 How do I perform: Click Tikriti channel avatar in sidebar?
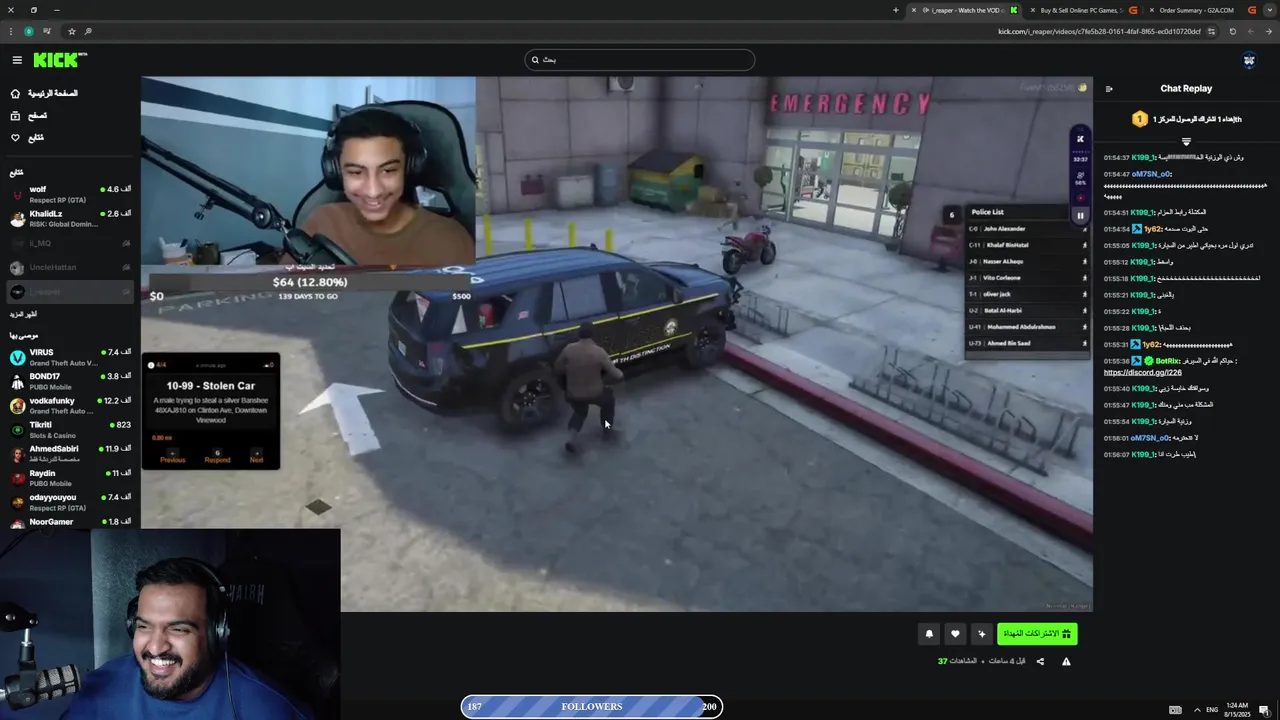pyautogui.click(x=17, y=429)
